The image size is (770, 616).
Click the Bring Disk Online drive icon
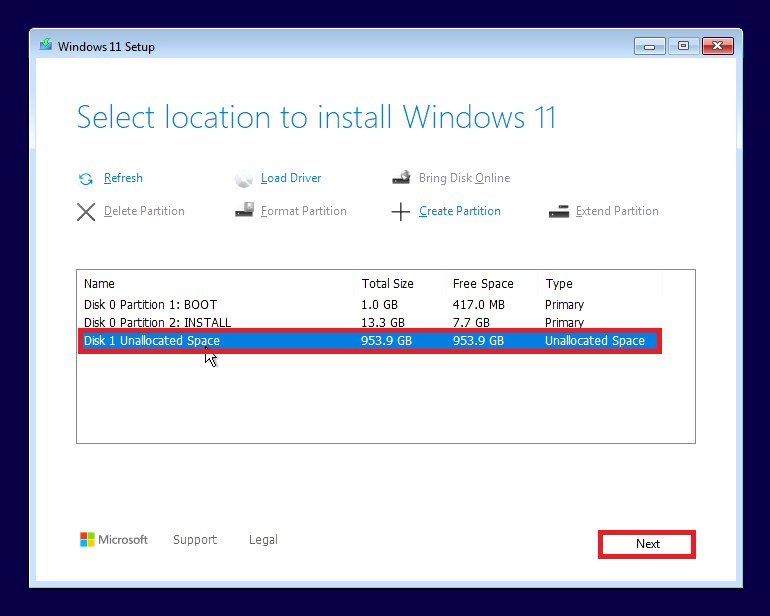pyautogui.click(x=401, y=177)
